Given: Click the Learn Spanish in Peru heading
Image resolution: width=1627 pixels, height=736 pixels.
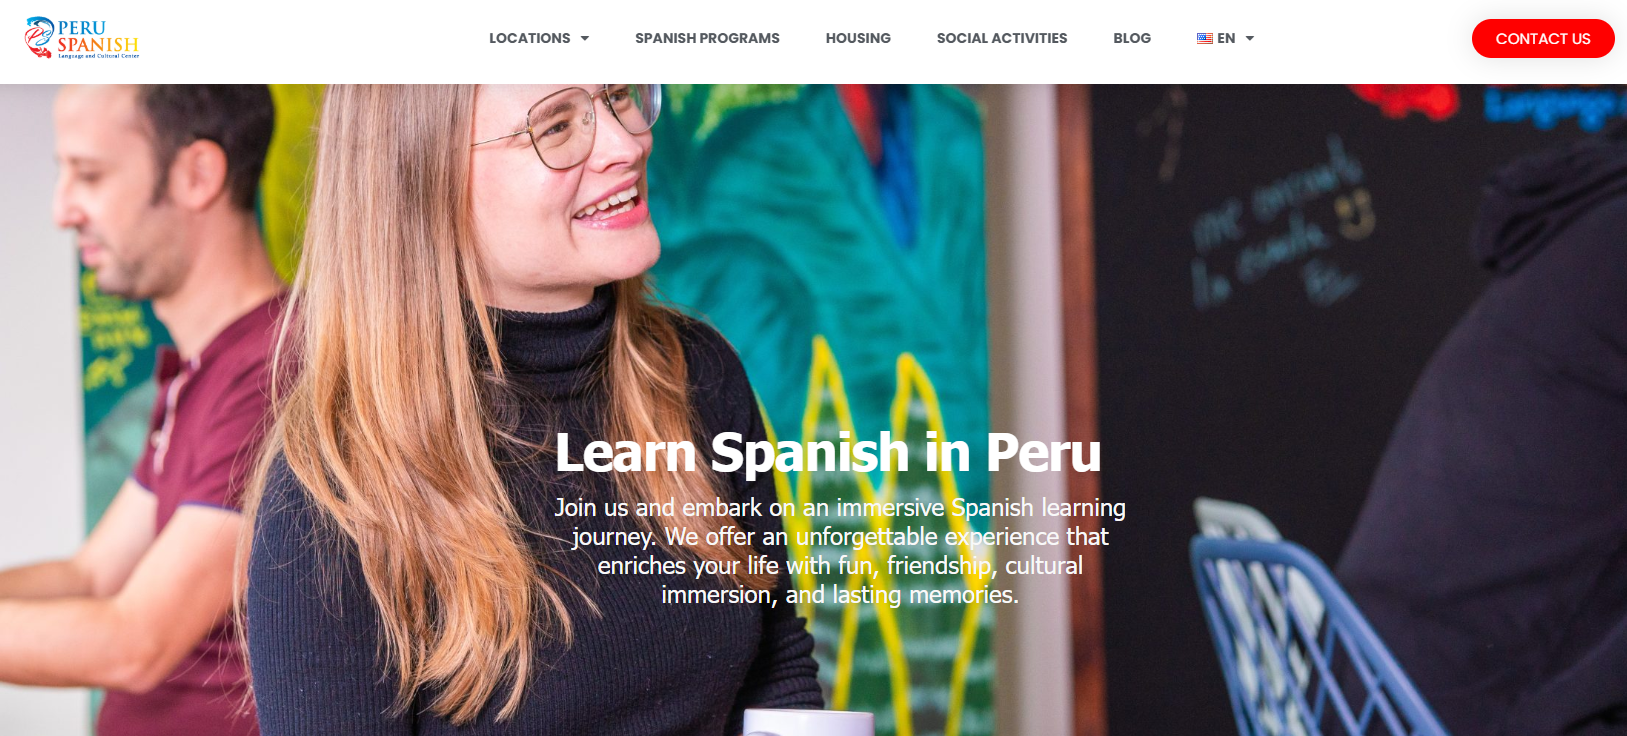Looking at the screenshot, I should pyautogui.click(x=828, y=452).
